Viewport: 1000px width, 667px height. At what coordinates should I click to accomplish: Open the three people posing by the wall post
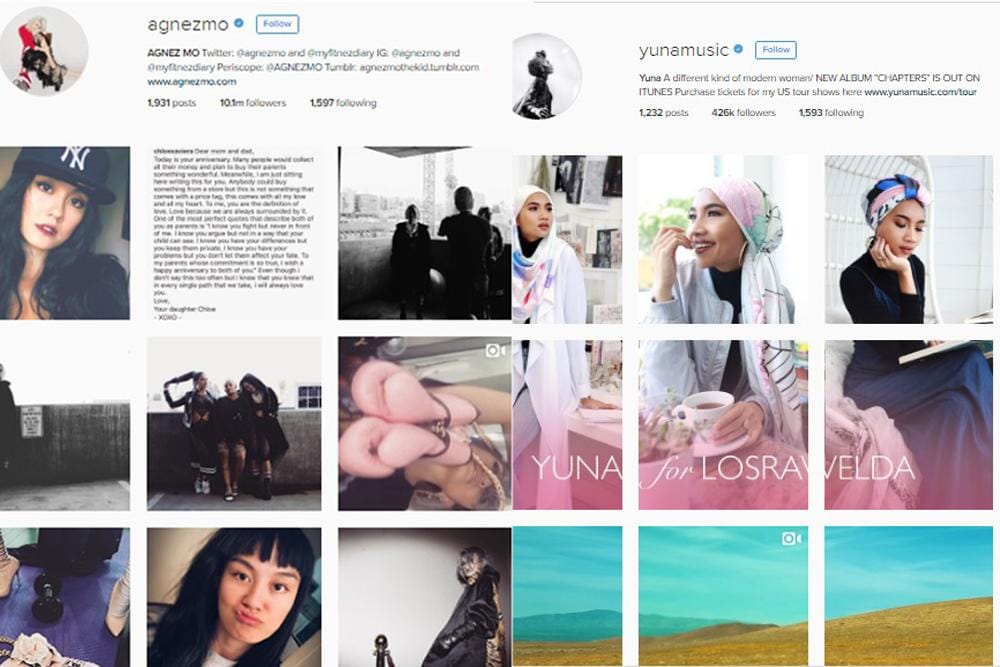pos(234,423)
